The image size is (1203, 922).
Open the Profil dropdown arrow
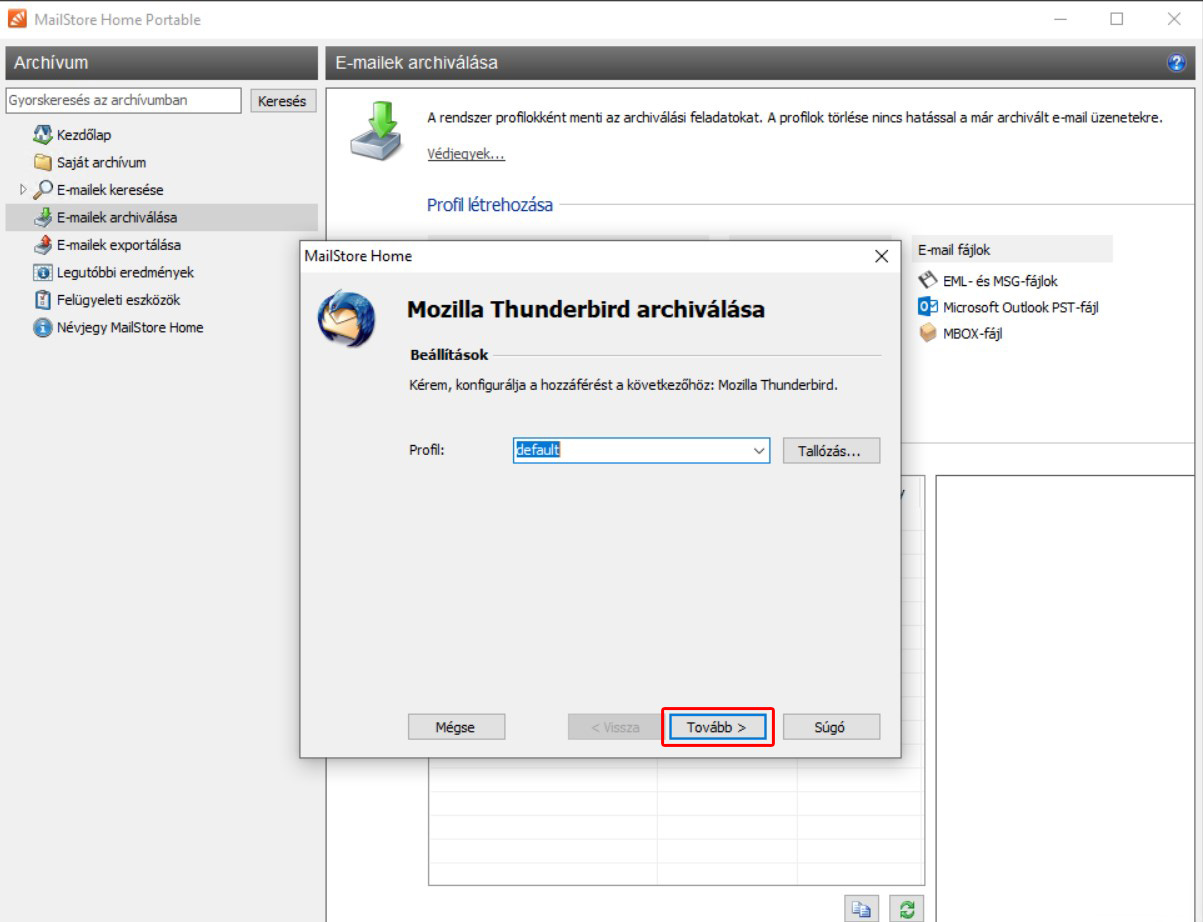(760, 451)
